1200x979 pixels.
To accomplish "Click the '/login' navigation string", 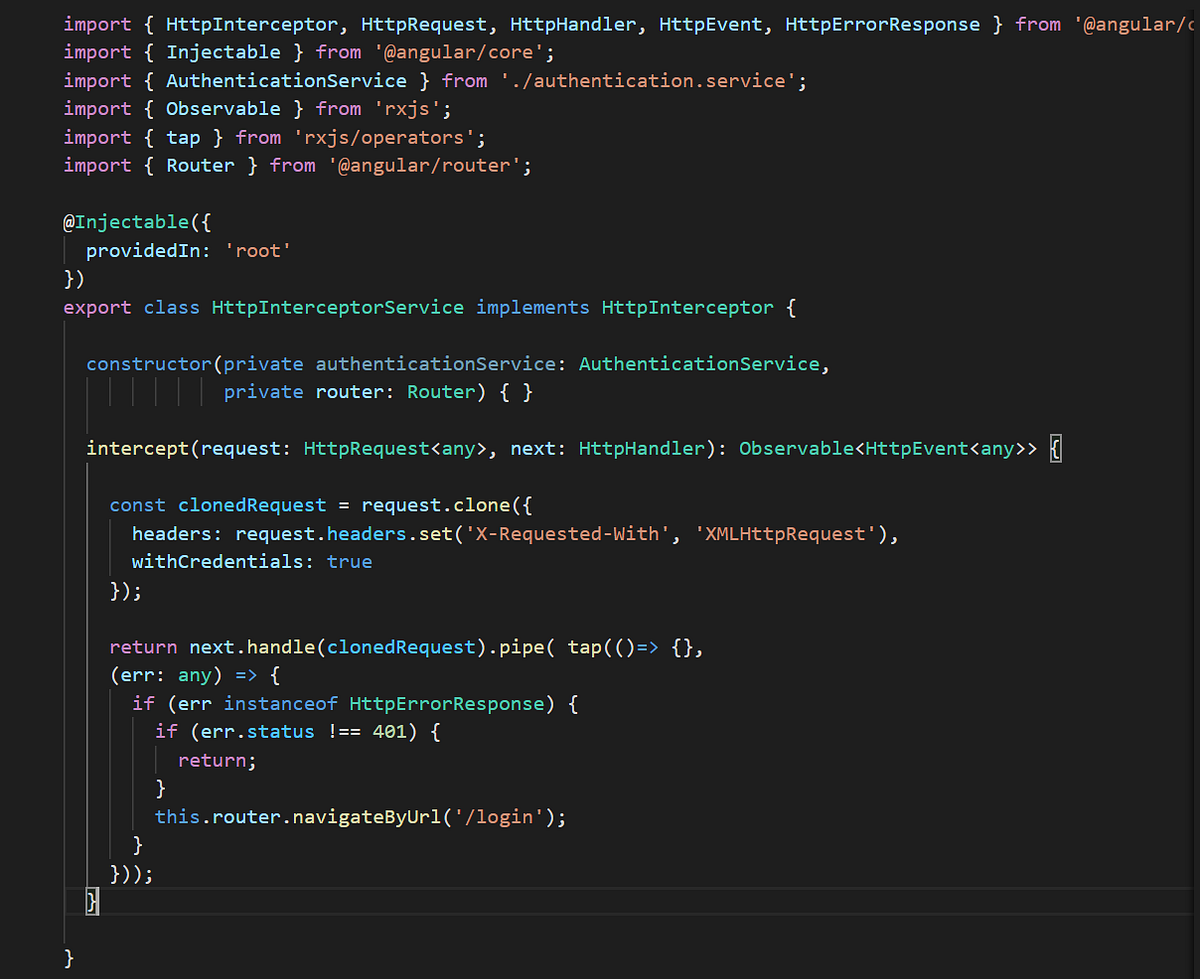I will click(499, 816).
